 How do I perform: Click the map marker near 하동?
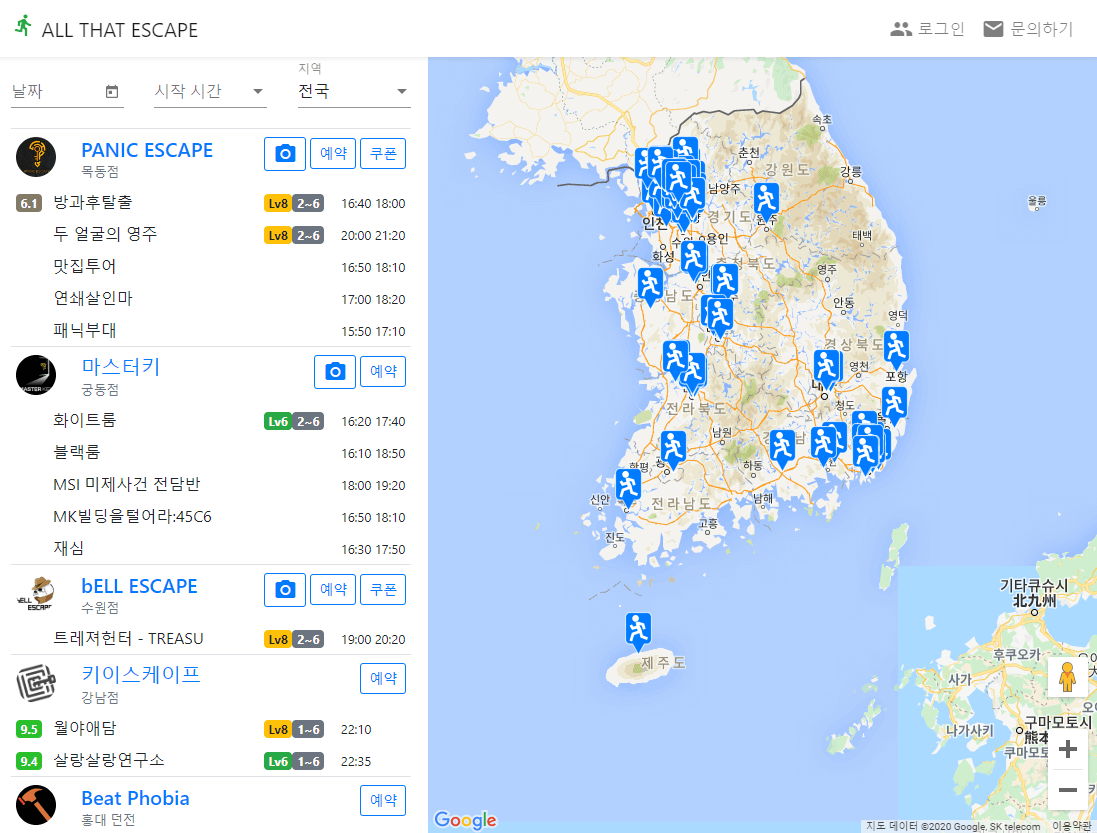coord(781,448)
